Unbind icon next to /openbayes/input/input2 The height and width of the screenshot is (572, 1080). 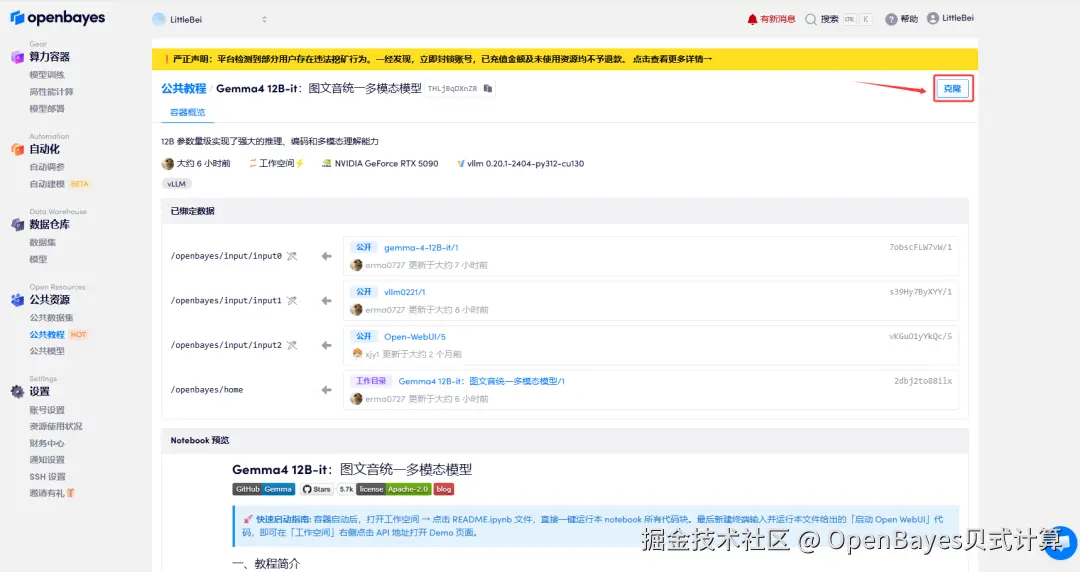coord(292,345)
